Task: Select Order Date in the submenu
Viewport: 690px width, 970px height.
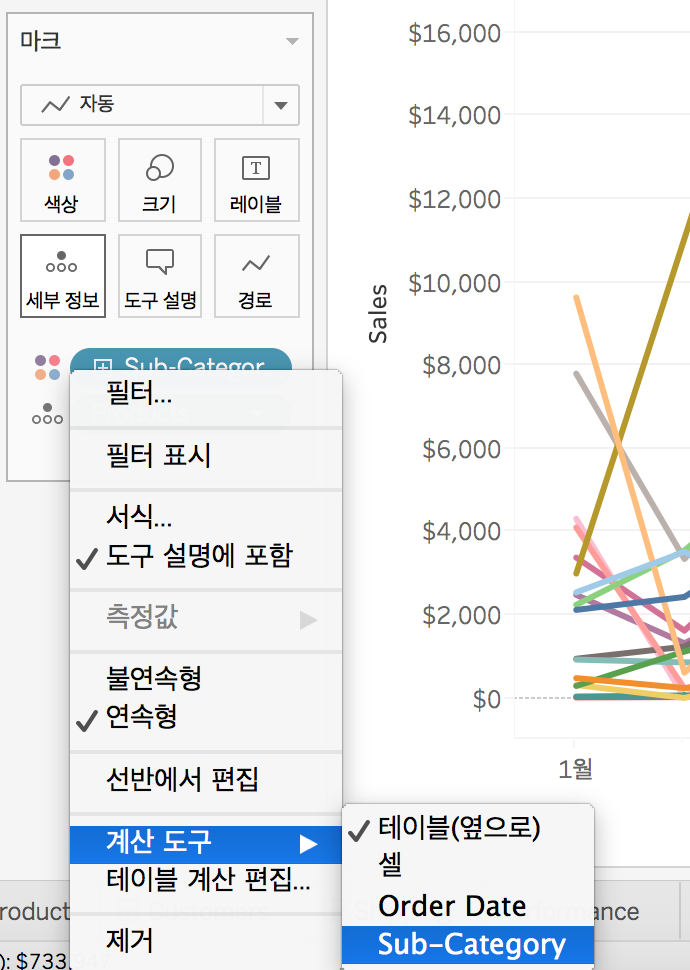Action: [x=468, y=906]
